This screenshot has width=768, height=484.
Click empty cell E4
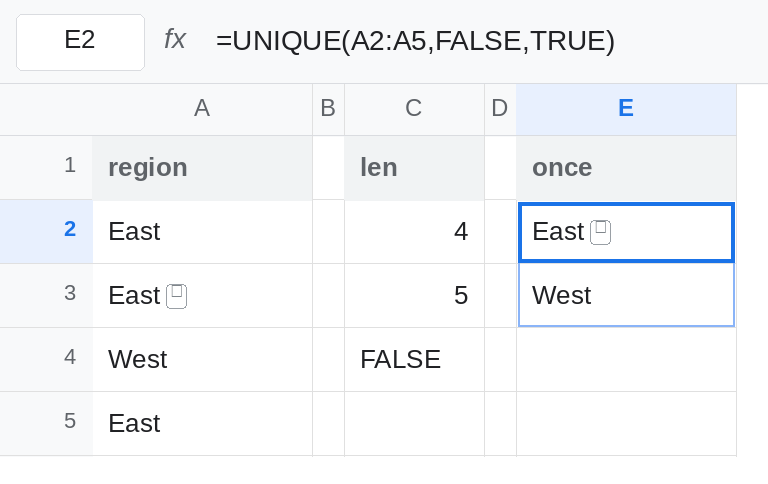626,360
